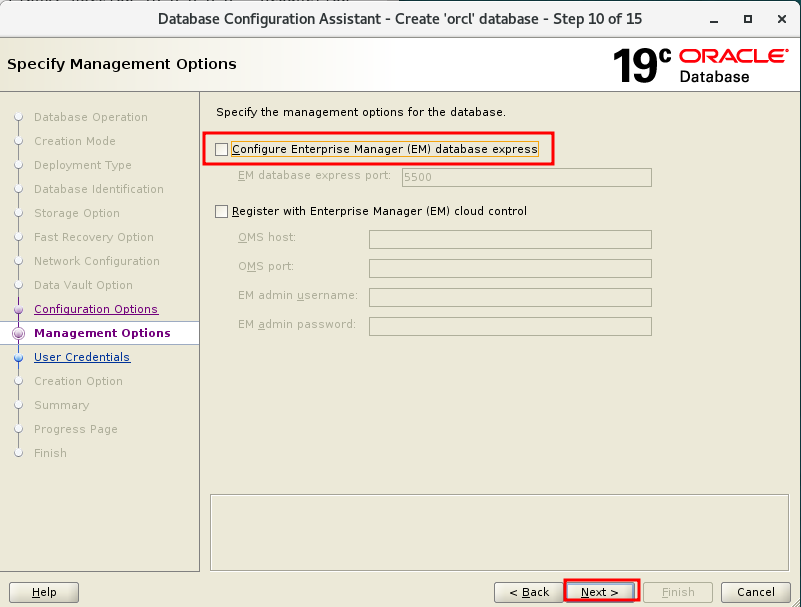Focus the OMS host input field

tap(510, 239)
